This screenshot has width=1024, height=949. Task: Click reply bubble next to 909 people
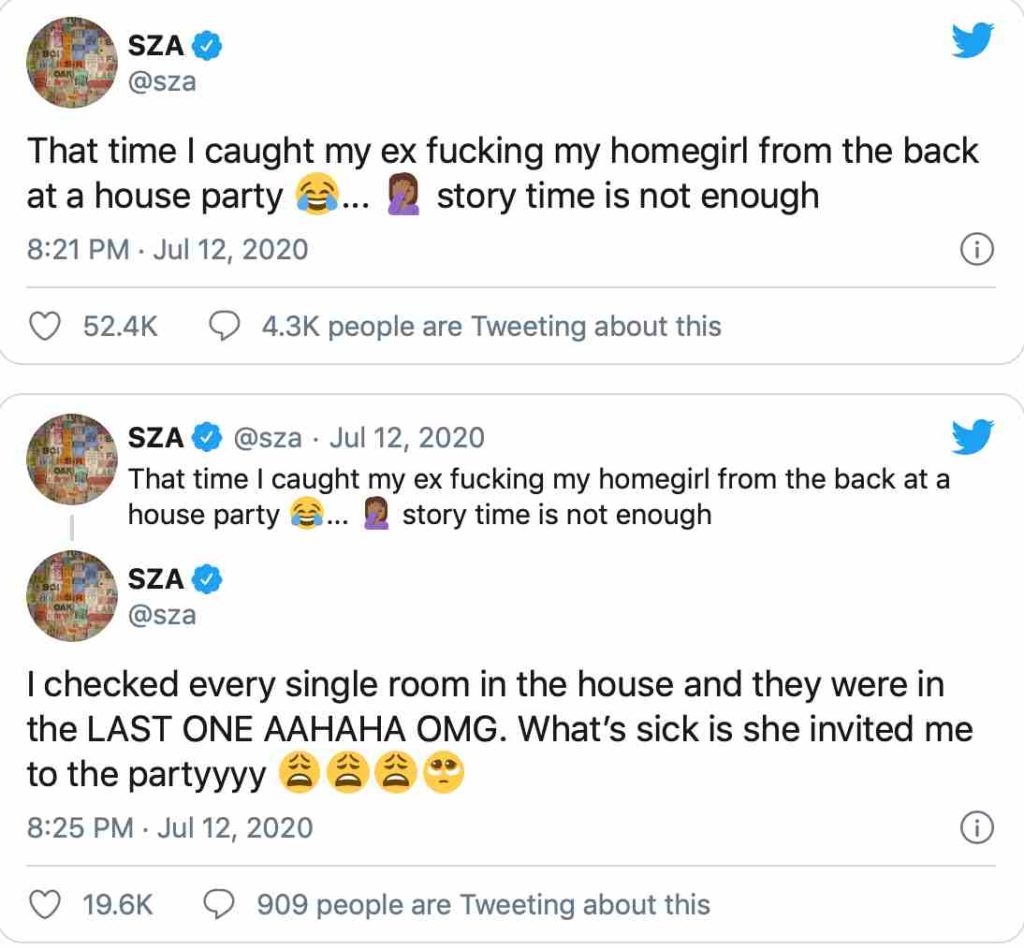220,904
